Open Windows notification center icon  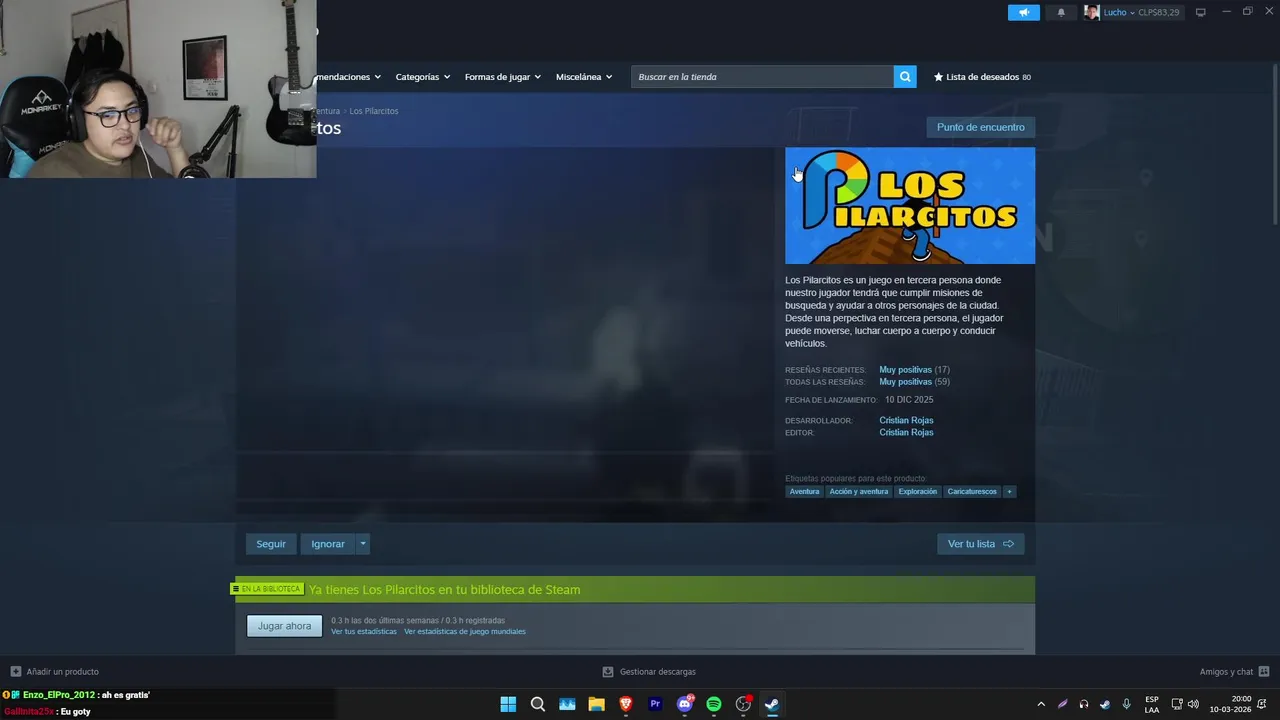[x=1263, y=704]
